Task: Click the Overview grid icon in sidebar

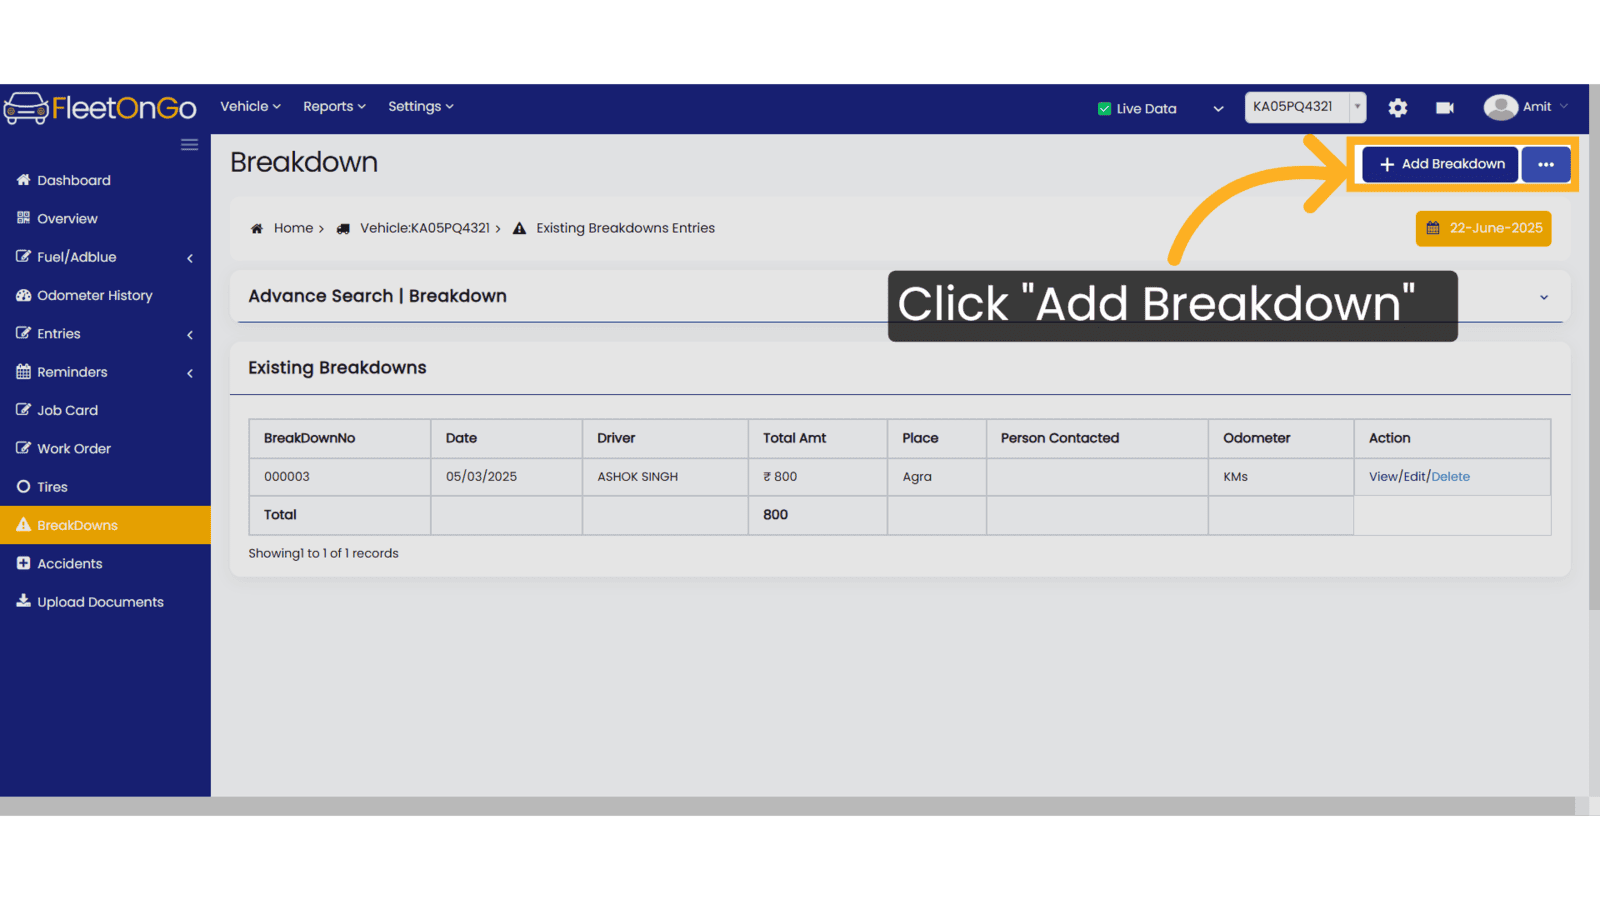Action: 23,218
